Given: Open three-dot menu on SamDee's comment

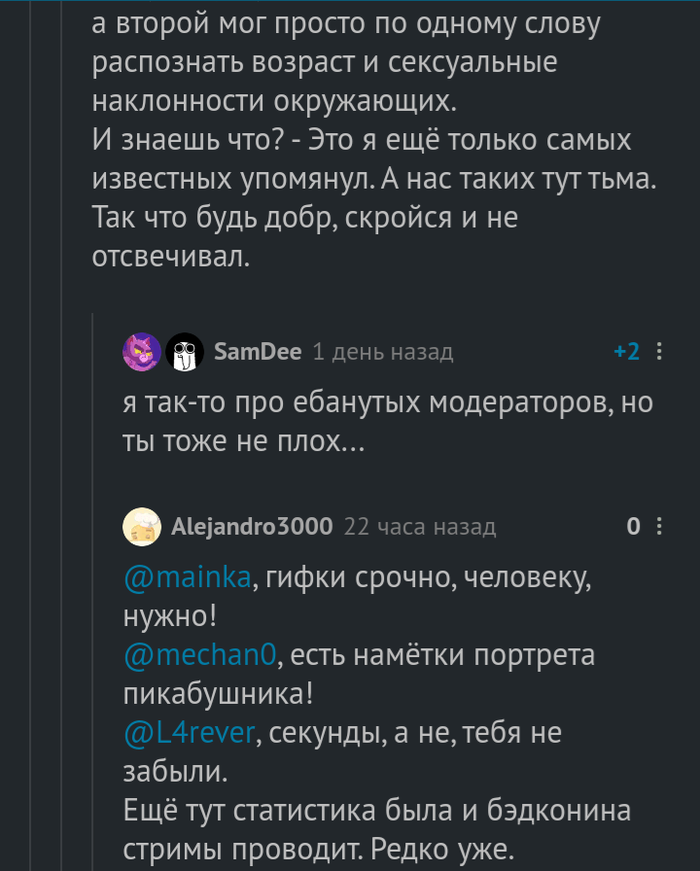Looking at the screenshot, I should coord(658,351).
